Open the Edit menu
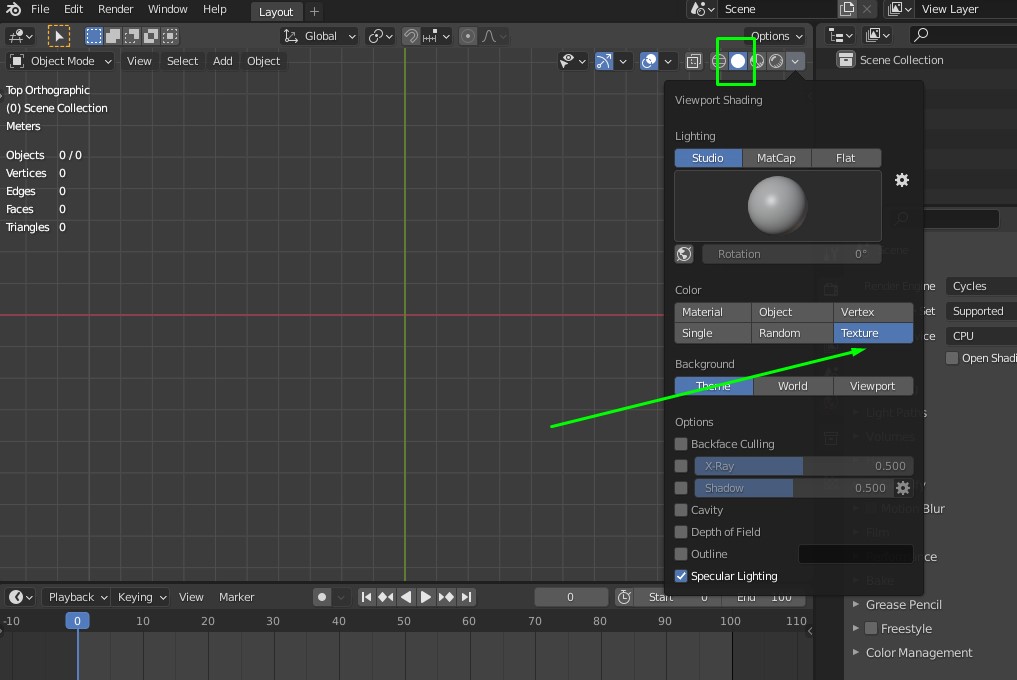 pos(73,9)
